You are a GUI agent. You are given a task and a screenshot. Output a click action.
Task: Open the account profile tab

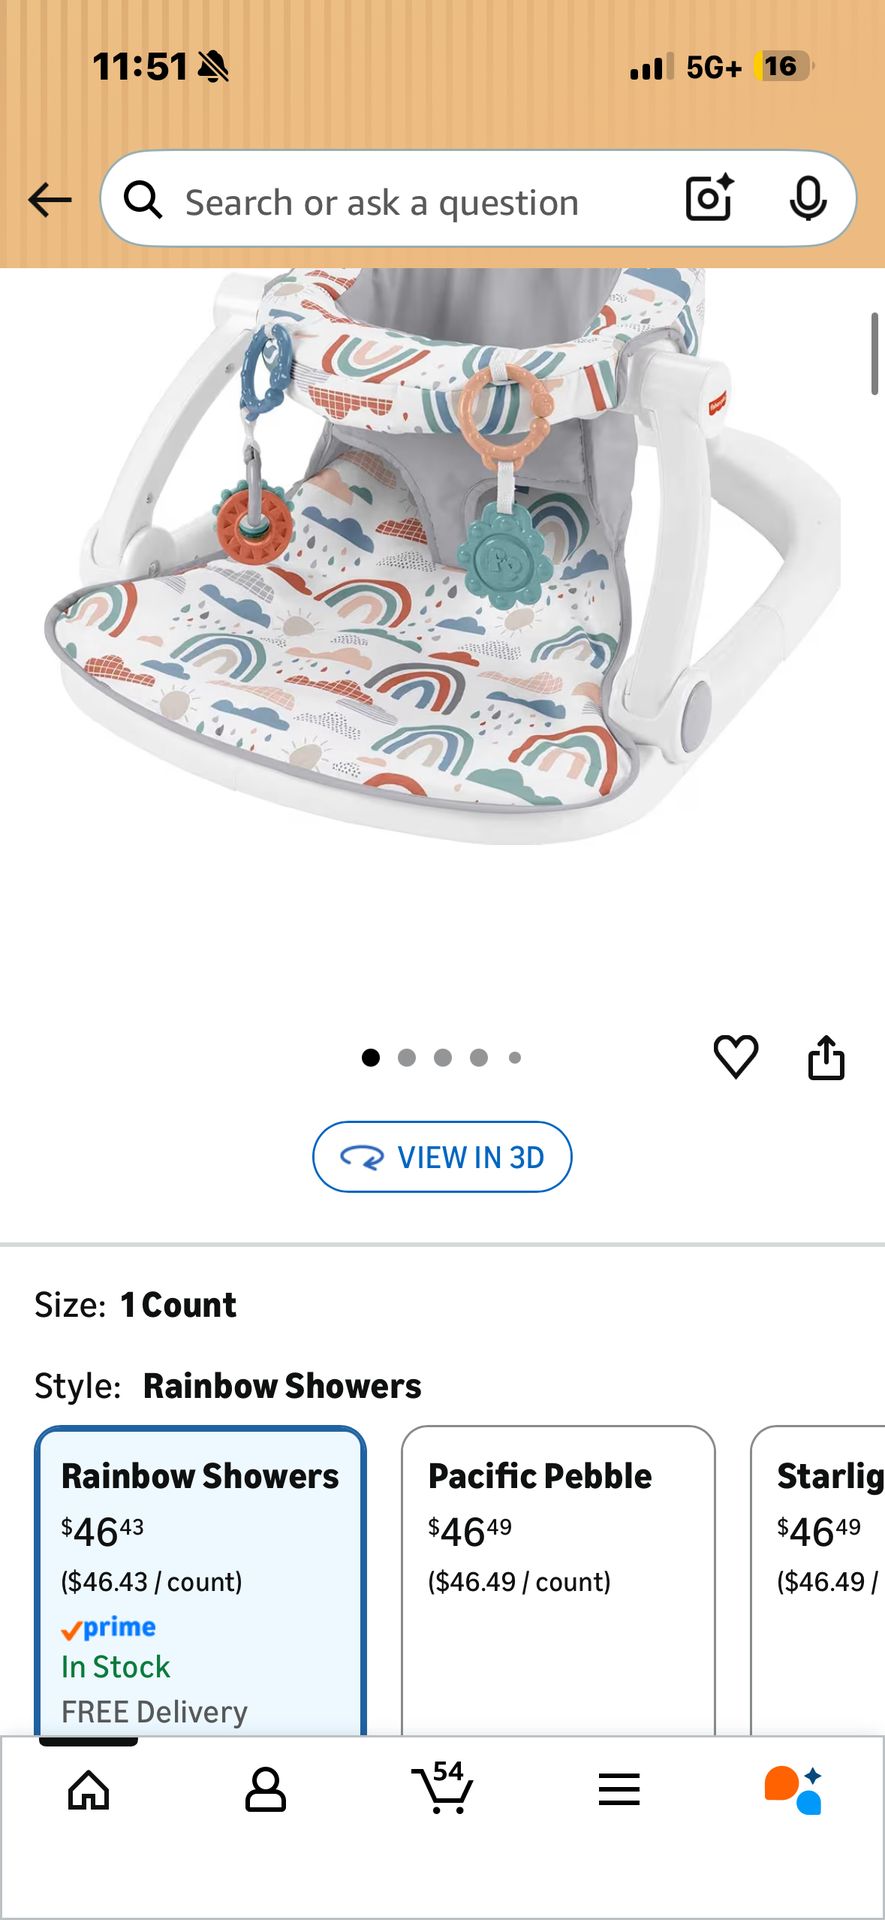pyautogui.click(x=265, y=1790)
